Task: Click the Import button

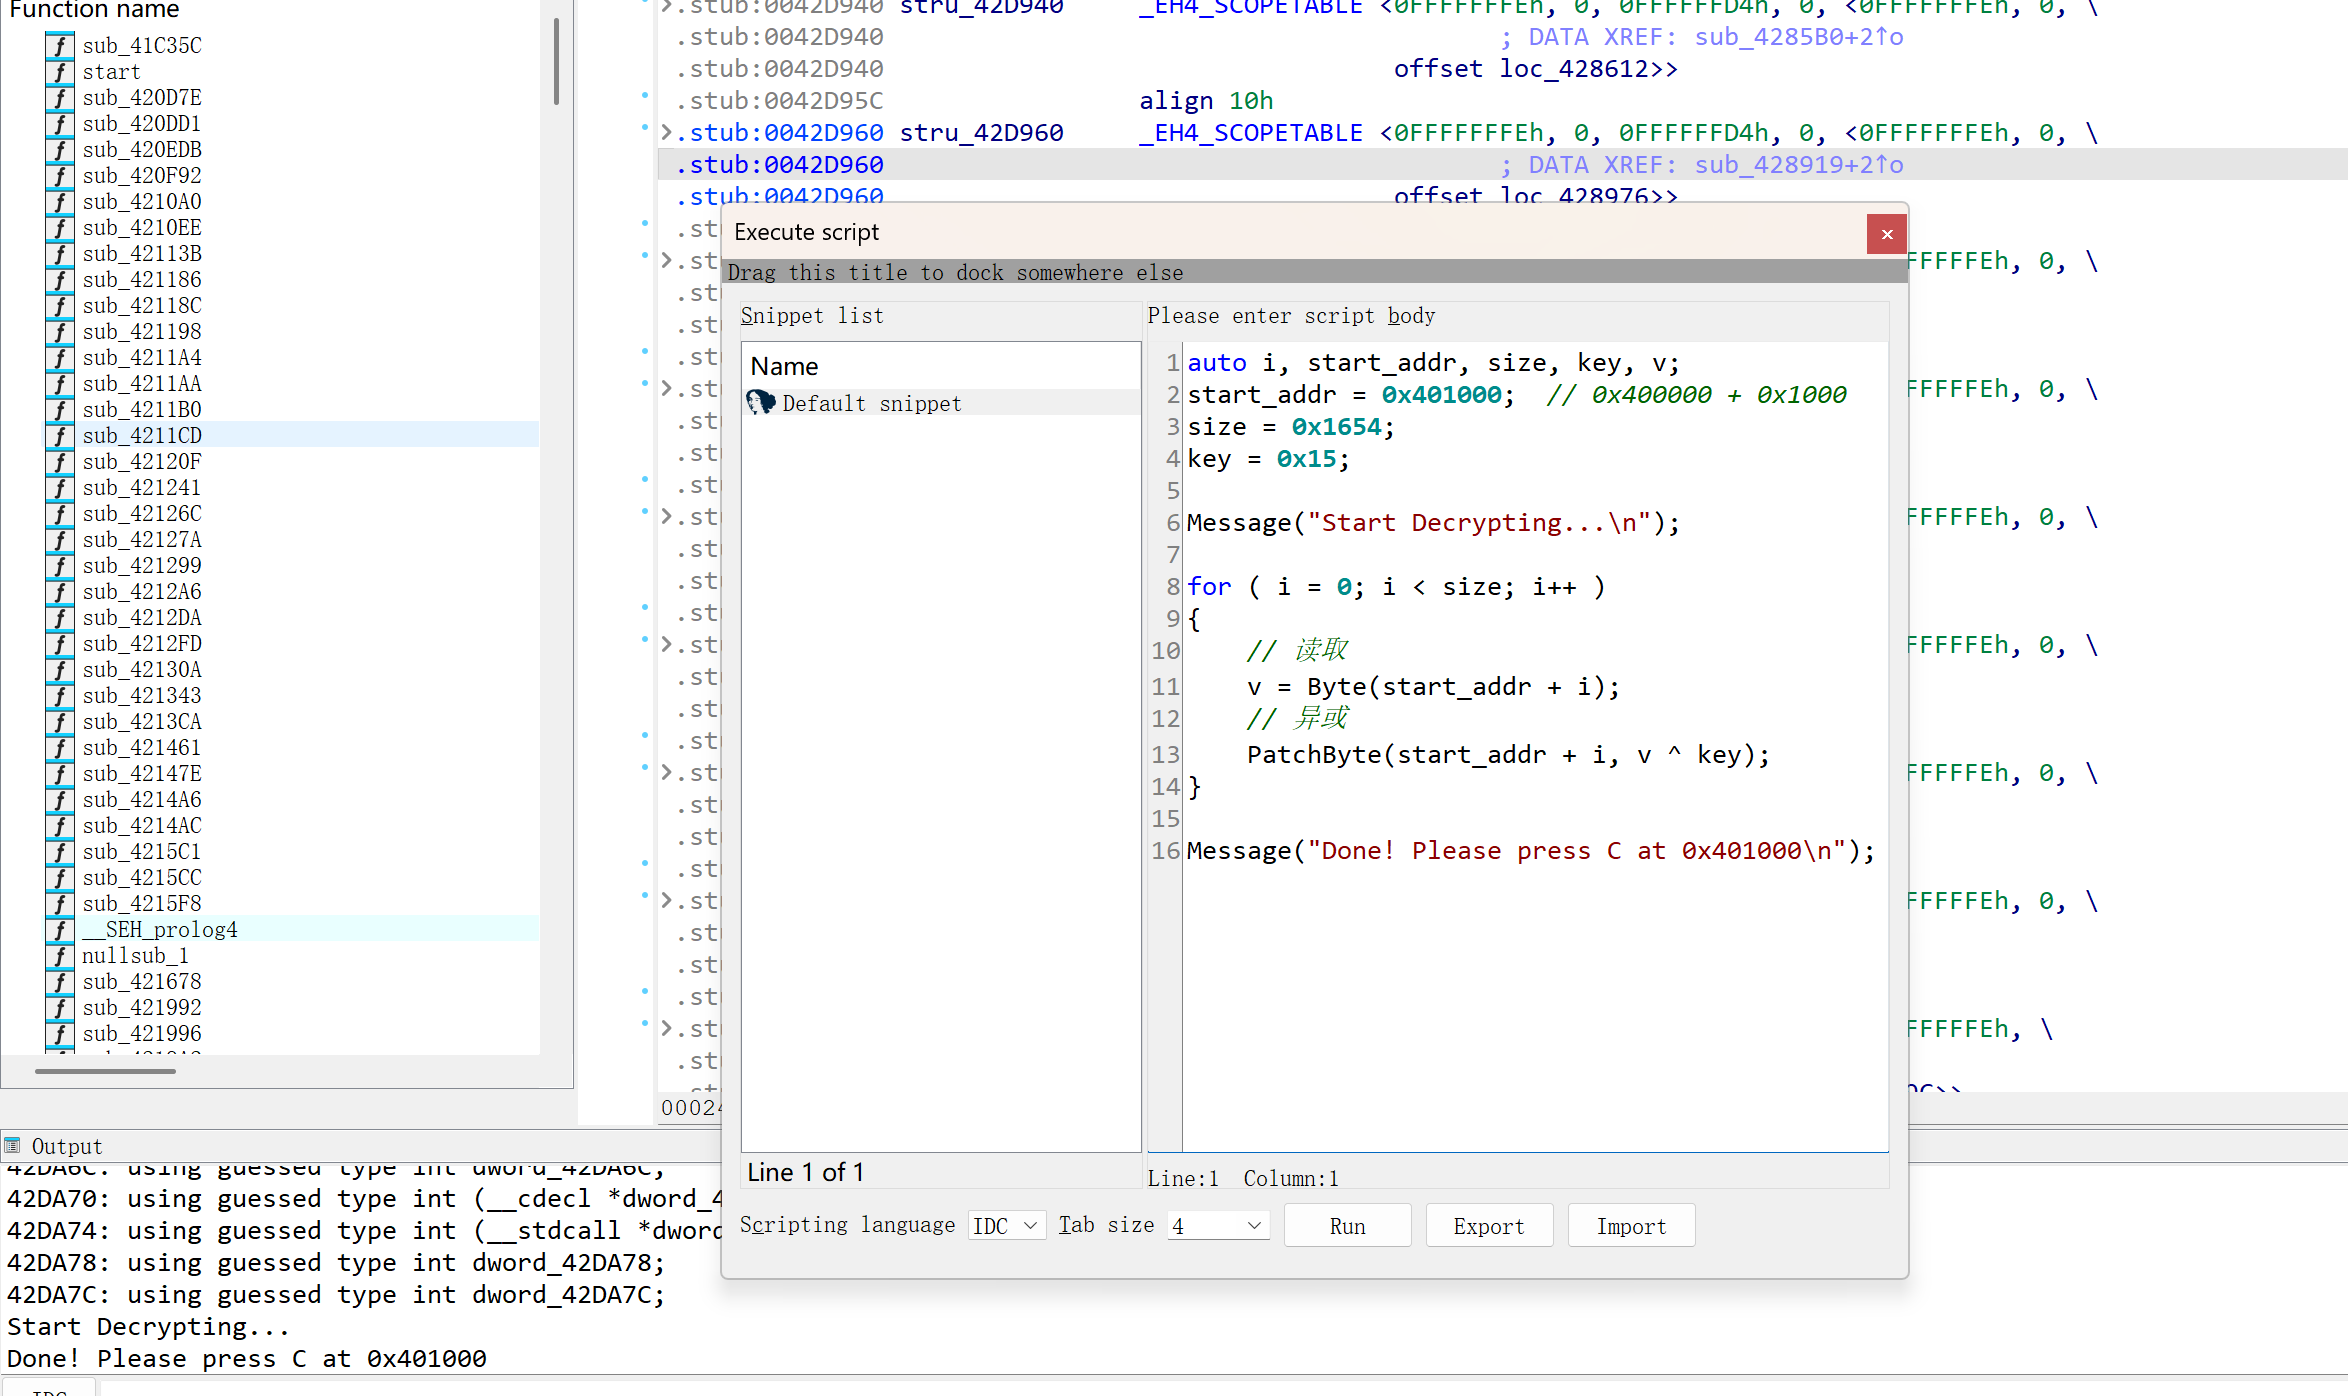Action: click(x=1630, y=1226)
